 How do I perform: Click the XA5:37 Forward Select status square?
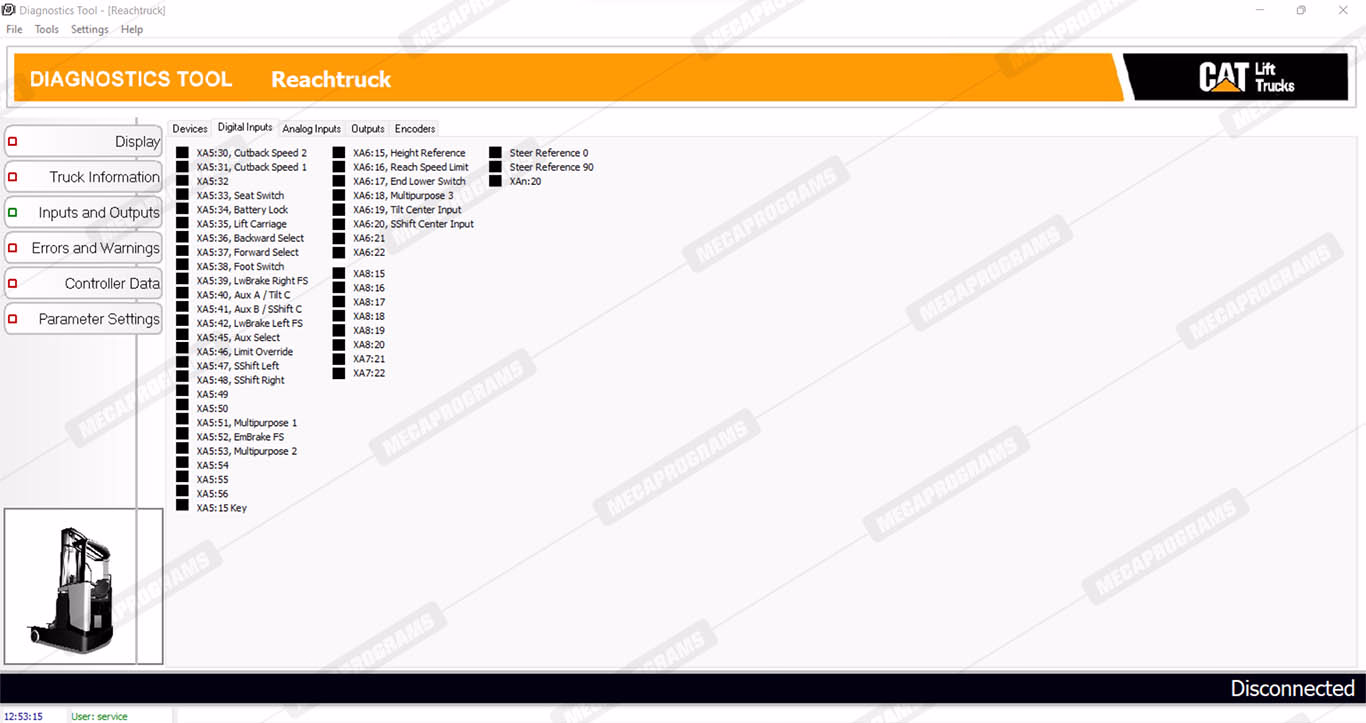click(x=182, y=252)
